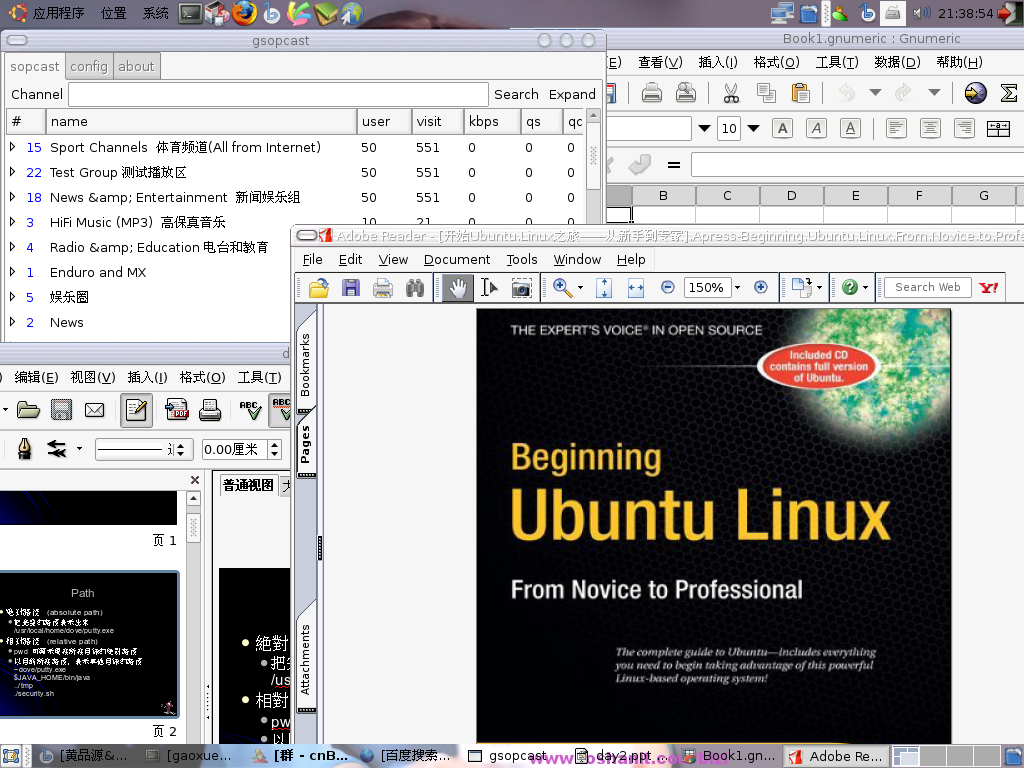Screen dimensions: 1024x768
Task: Open the Undo history dropdown in Gnumeric
Action: [875, 93]
